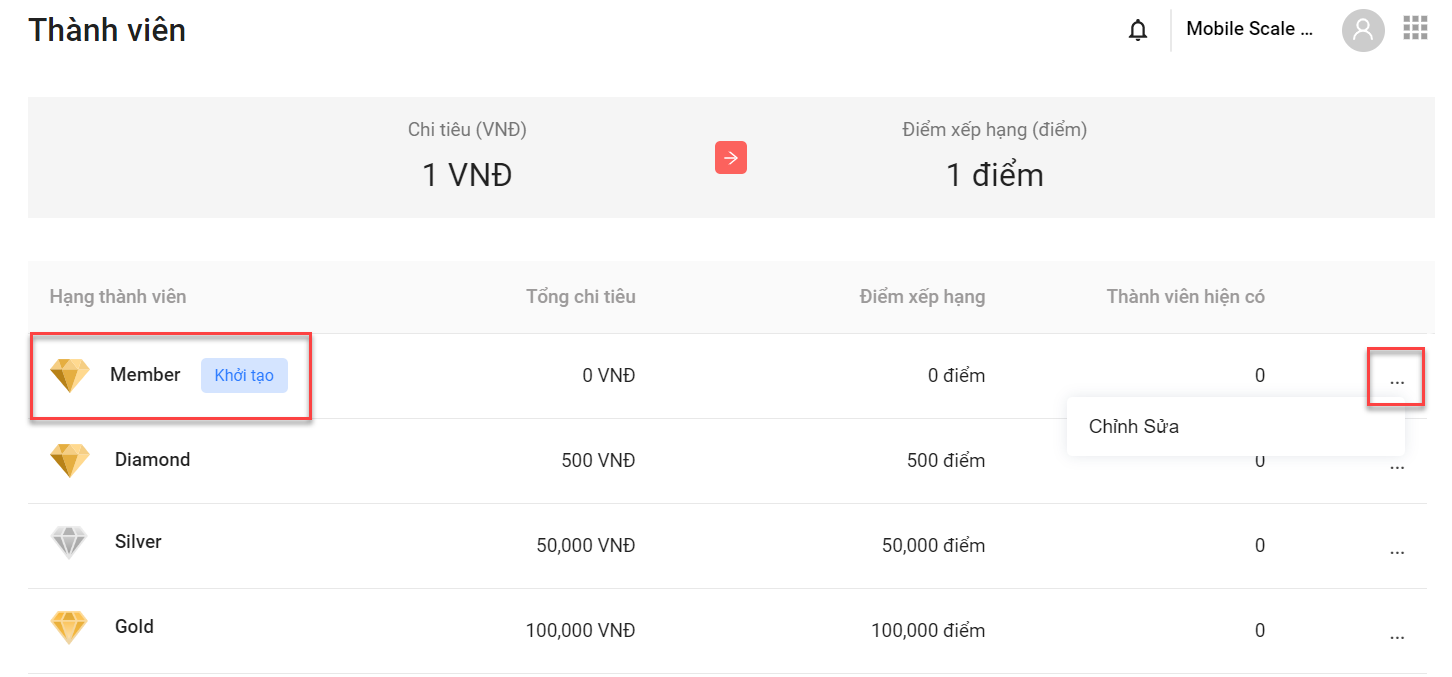Open the Mobile Scale account name
The height and width of the screenshot is (677, 1452).
[1250, 29]
